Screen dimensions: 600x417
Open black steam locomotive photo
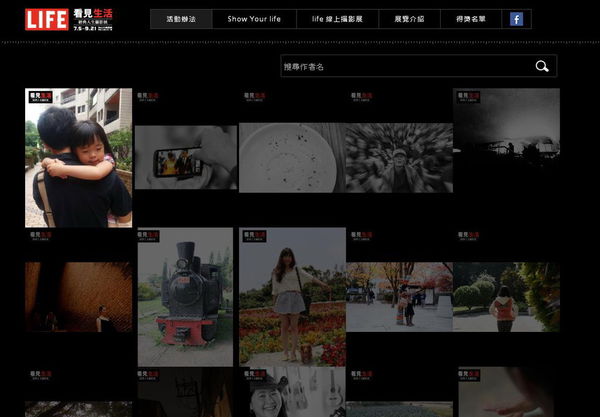(185, 297)
